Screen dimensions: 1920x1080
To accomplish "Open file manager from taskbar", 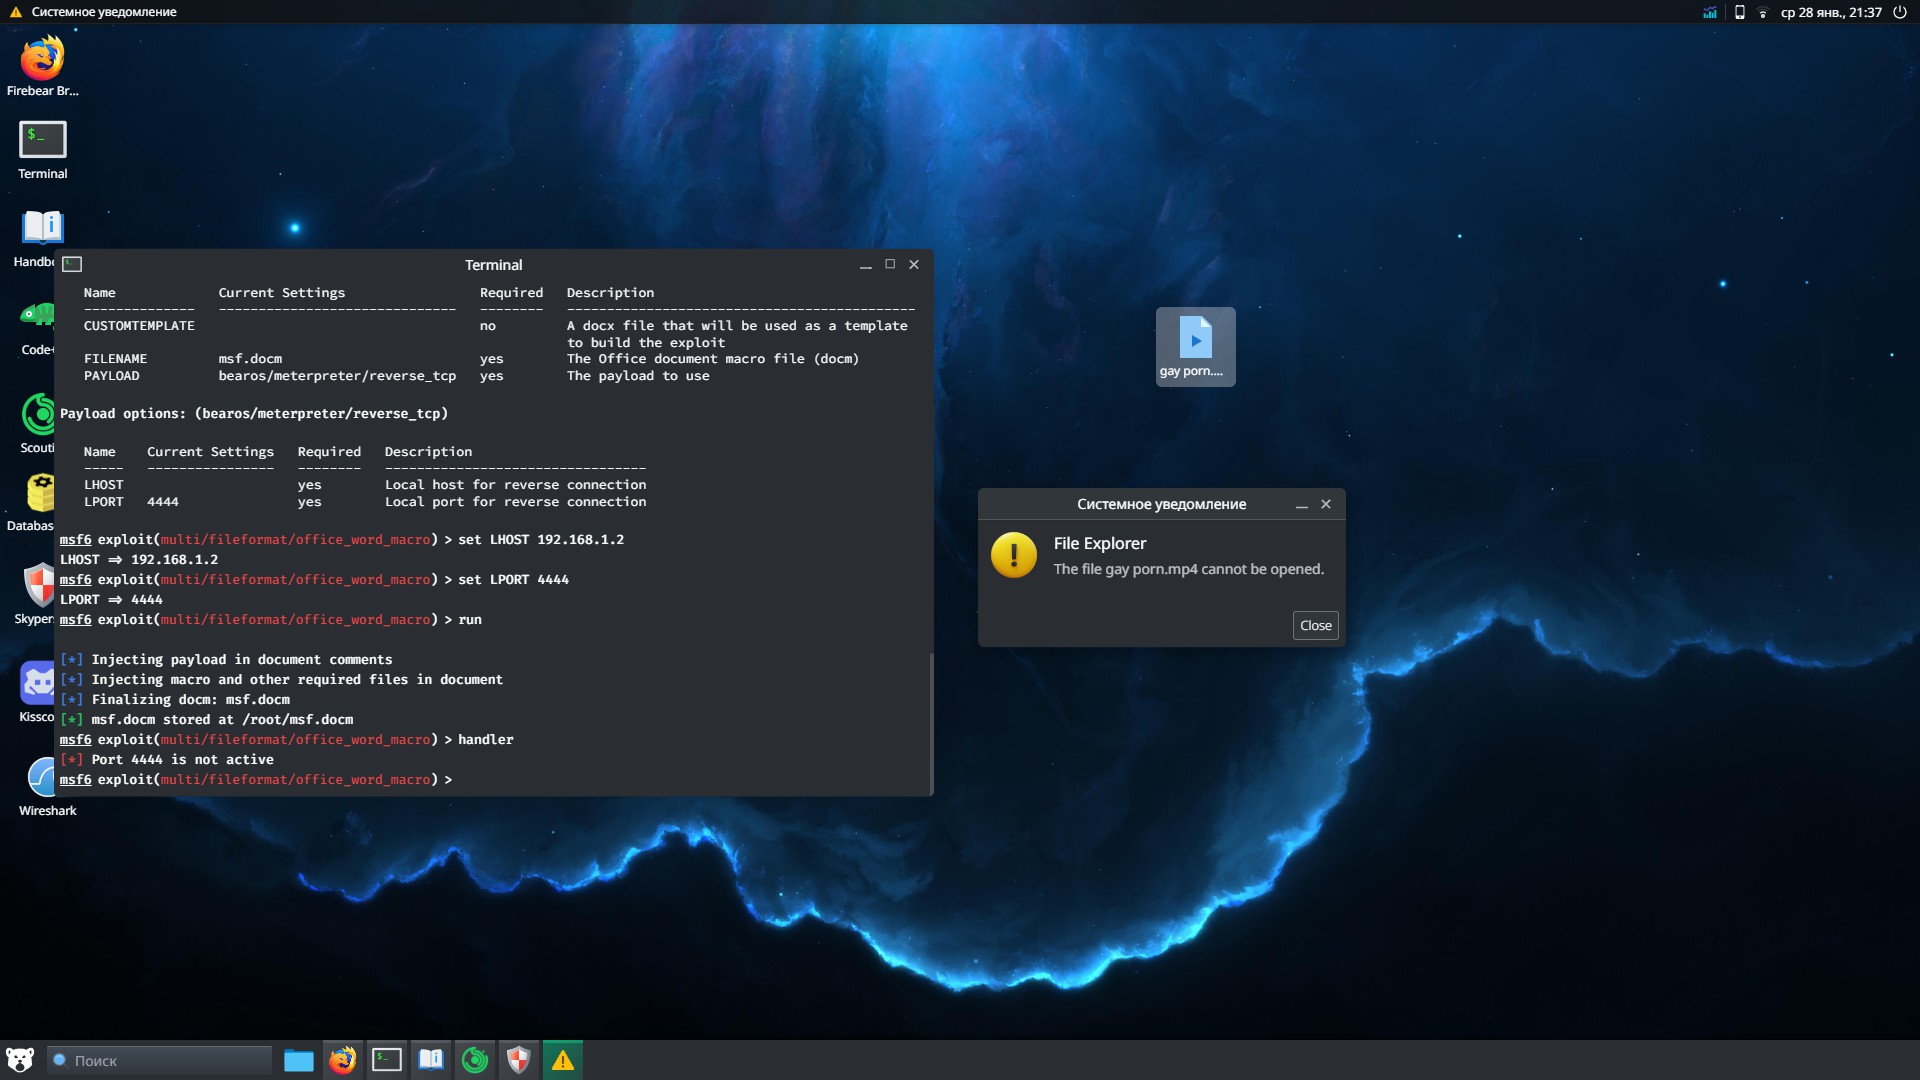I will click(x=298, y=1060).
